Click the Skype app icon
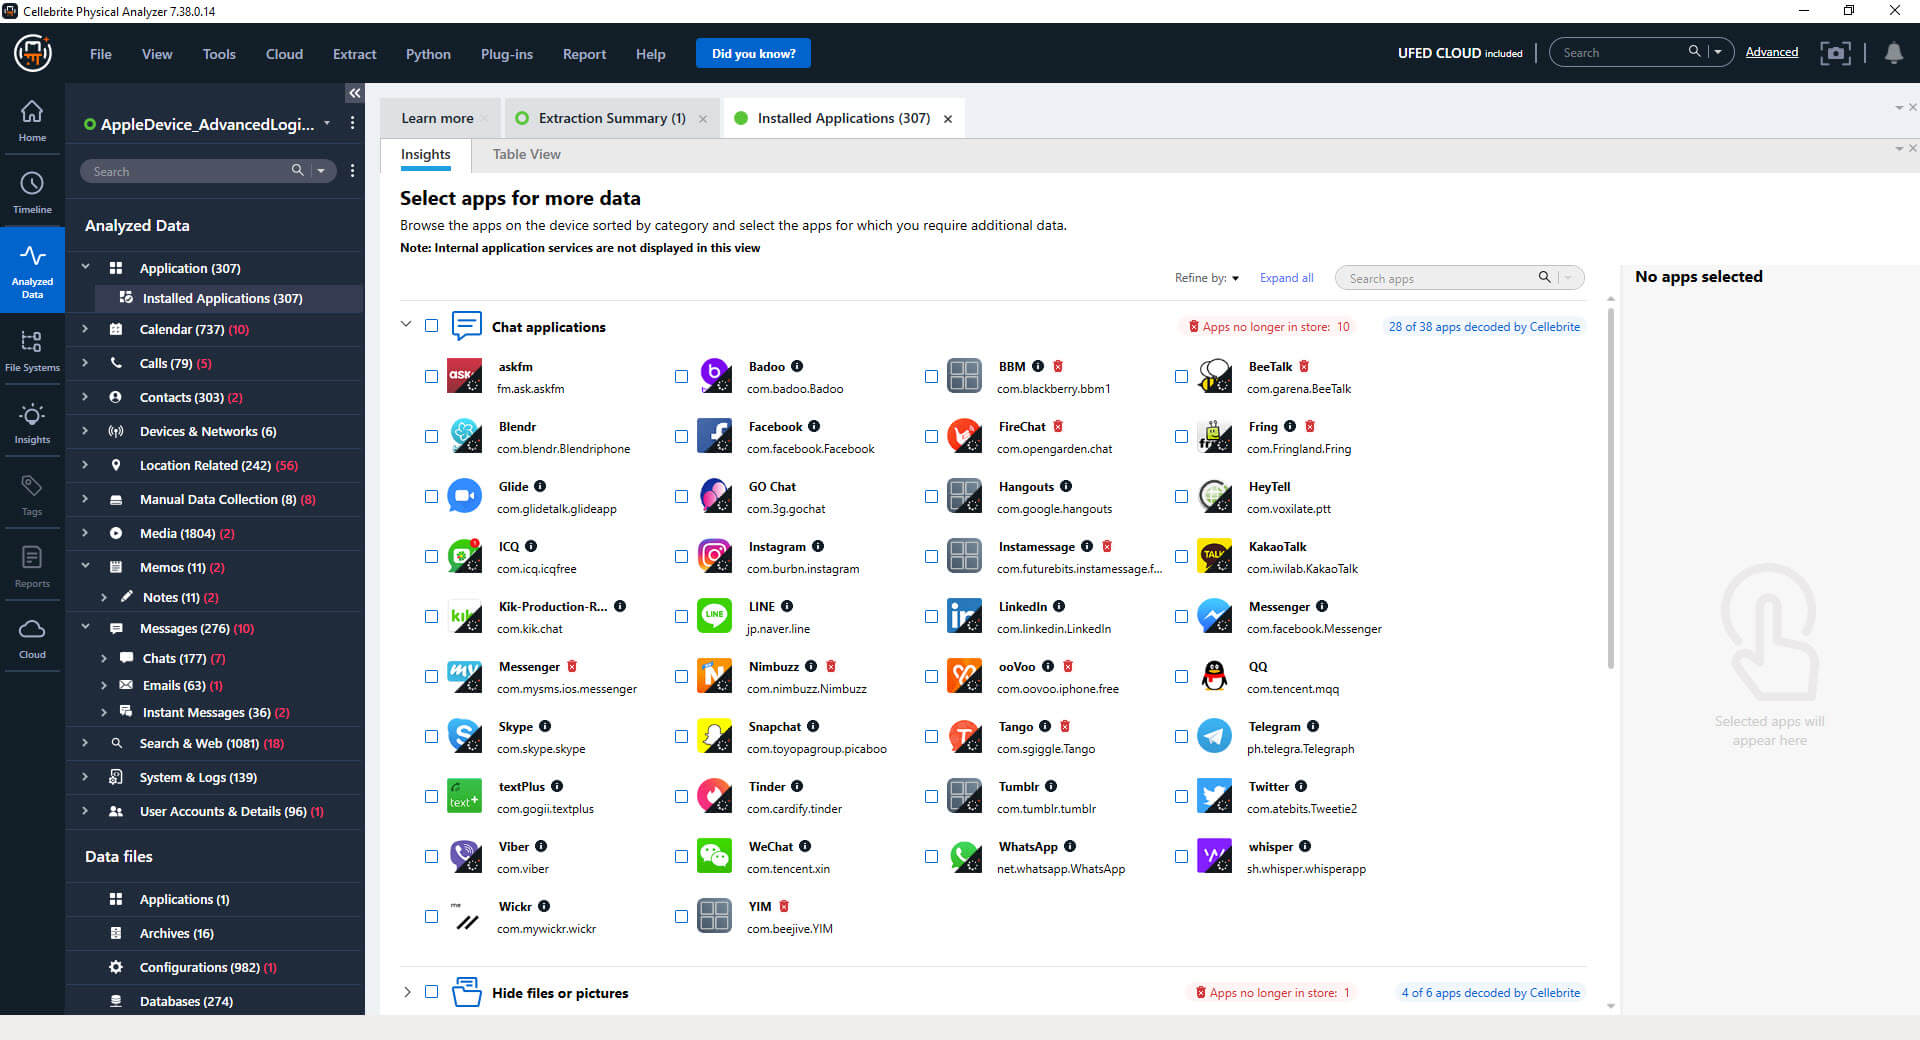Image resolution: width=1920 pixels, height=1040 pixels. click(465, 737)
